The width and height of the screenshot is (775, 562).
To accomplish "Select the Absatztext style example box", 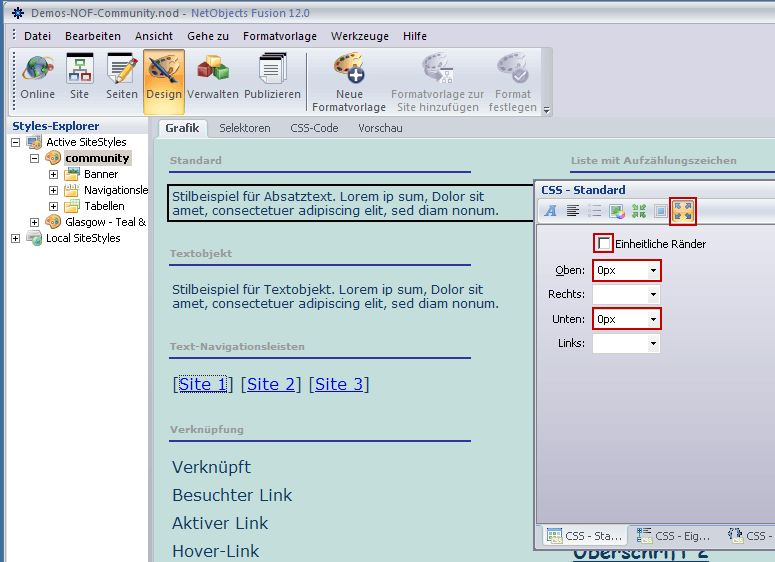I will pos(350,203).
